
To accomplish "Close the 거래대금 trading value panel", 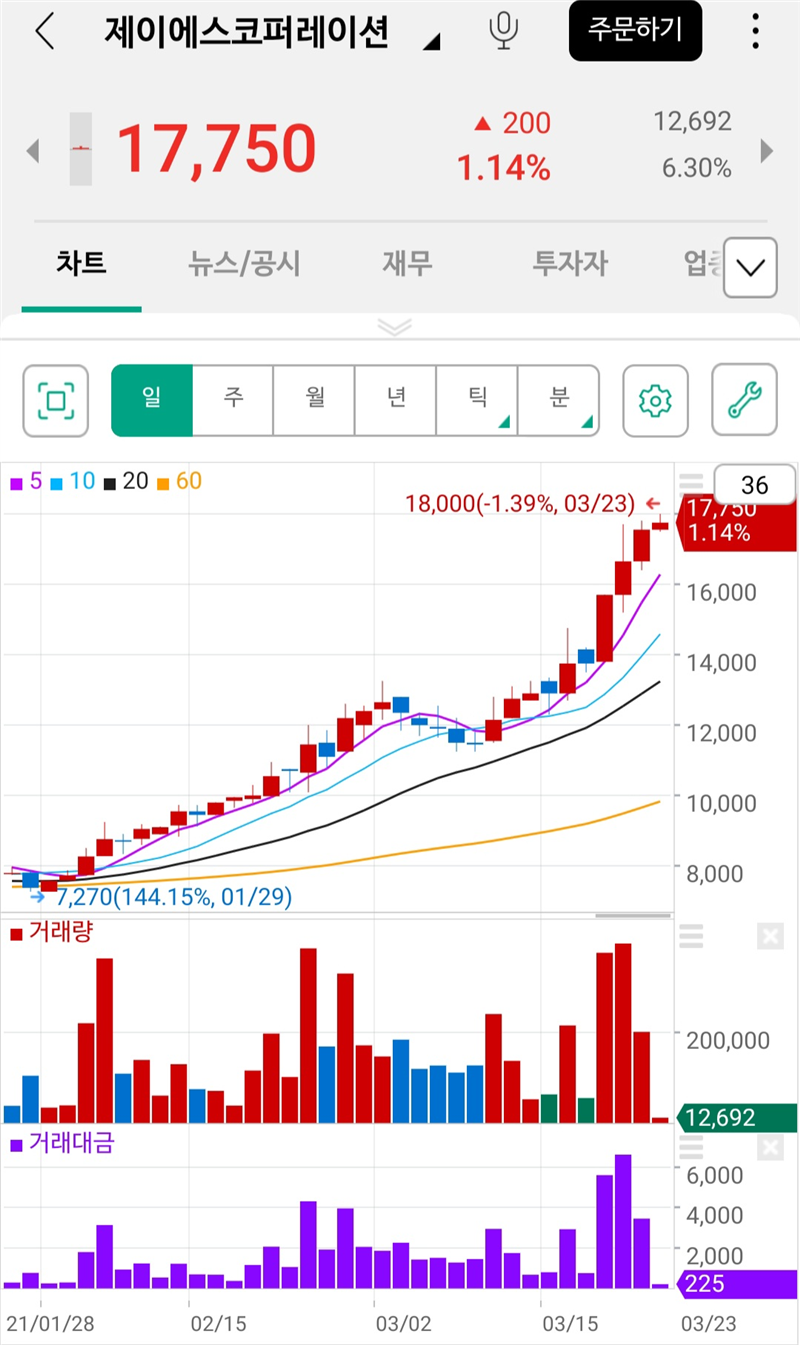I will click(x=770, y=1149).
